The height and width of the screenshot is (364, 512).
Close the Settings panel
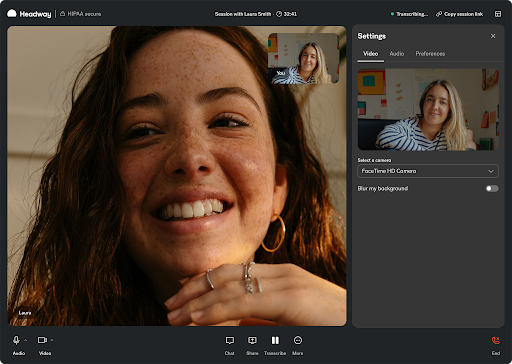[x=493, y=36]
